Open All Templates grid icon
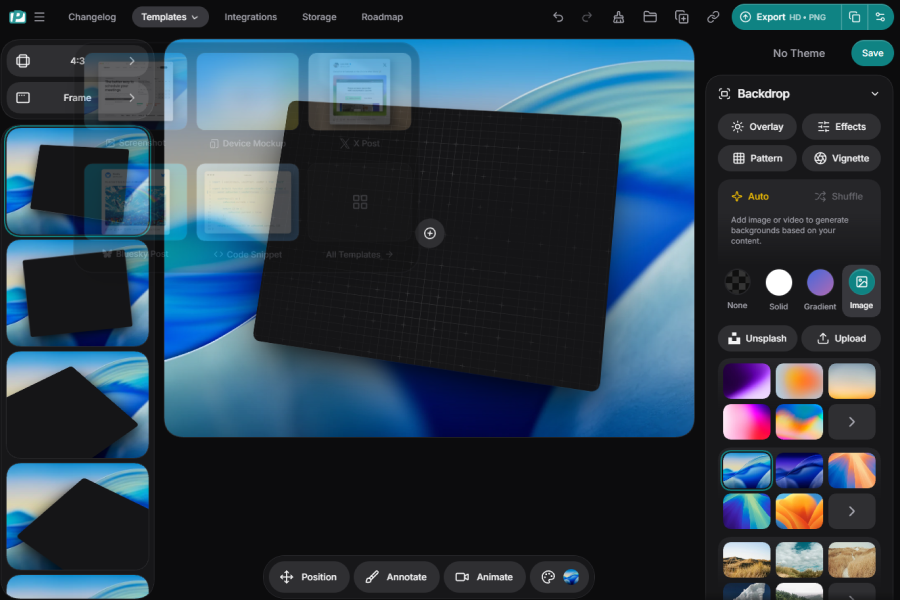Image resolution: width=900 pixels, height=600 pixels. (360, 202)
